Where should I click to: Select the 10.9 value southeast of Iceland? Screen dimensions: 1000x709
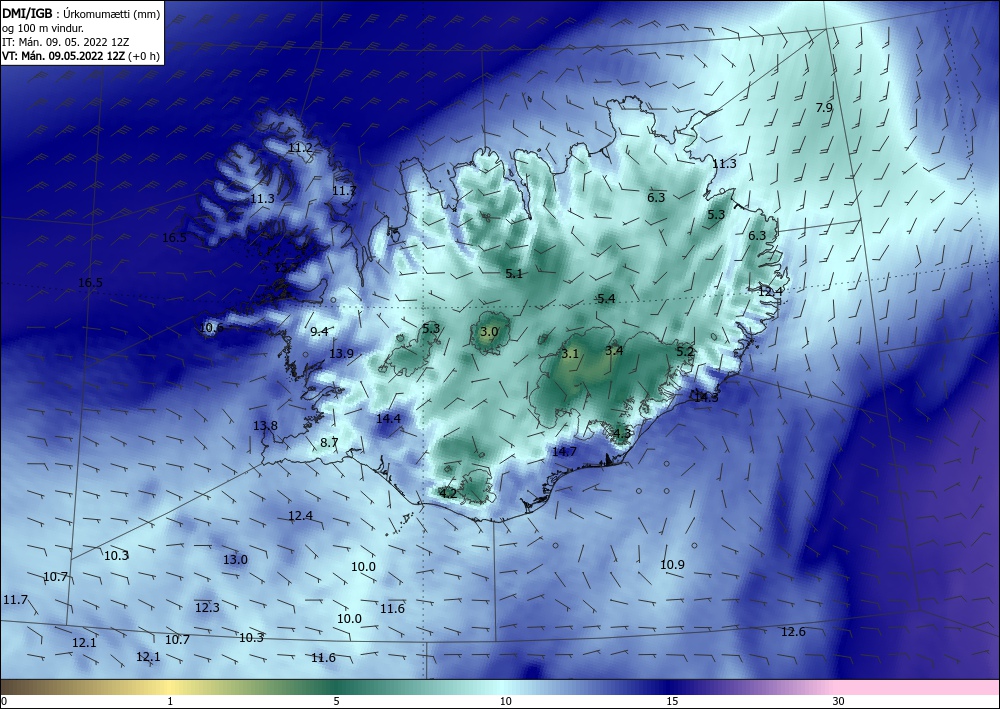pos(672,565)
